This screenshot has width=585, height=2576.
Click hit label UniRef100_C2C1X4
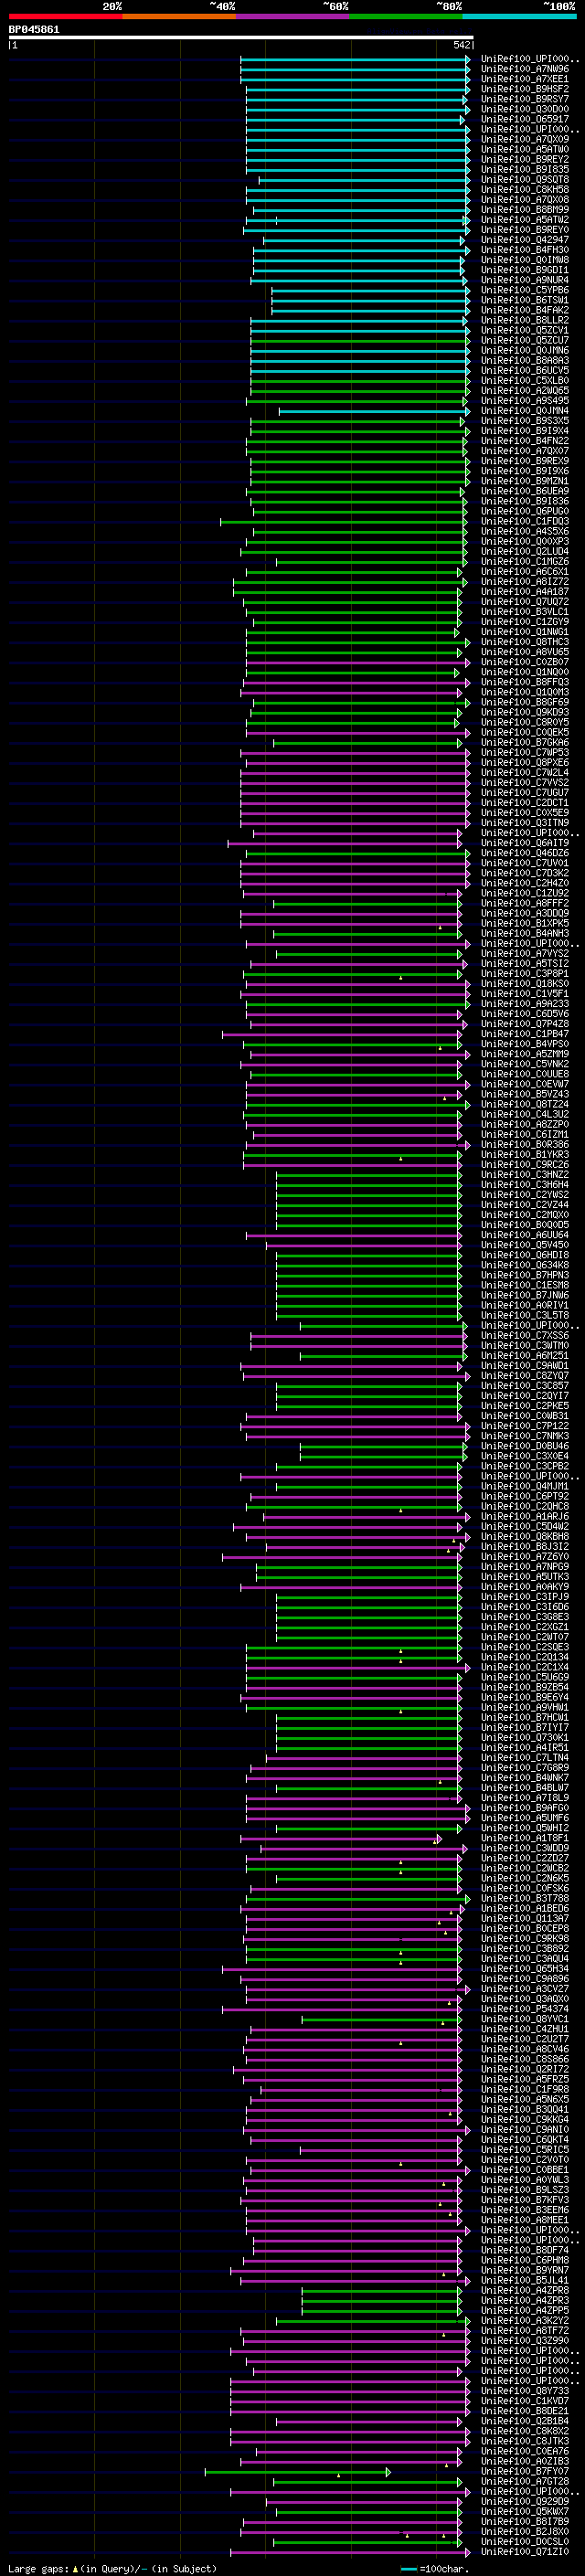[525, 1667]
